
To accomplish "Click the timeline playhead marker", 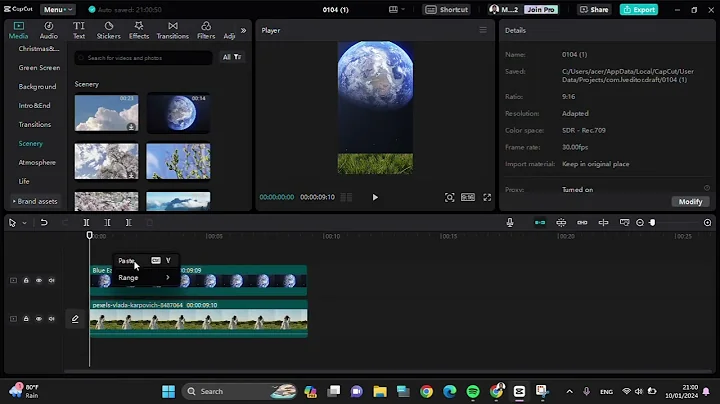I will click(90, 235).
